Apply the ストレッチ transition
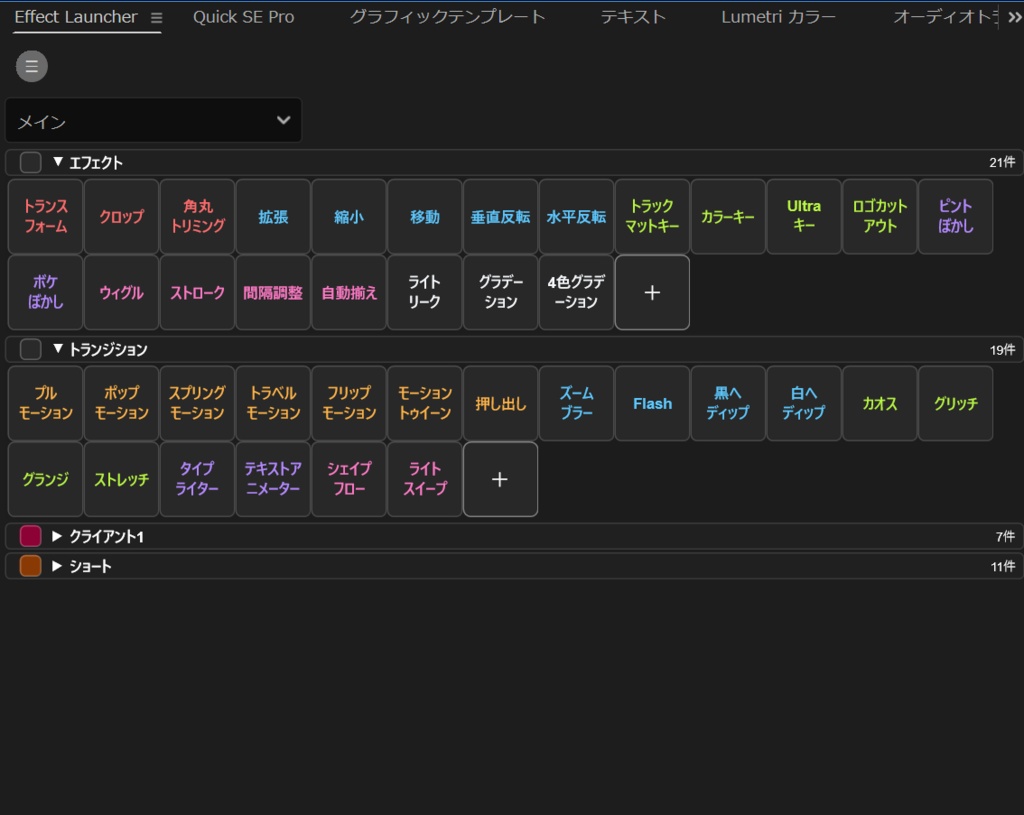This screenshot has width=1024, height=815. tap(121, 479)
